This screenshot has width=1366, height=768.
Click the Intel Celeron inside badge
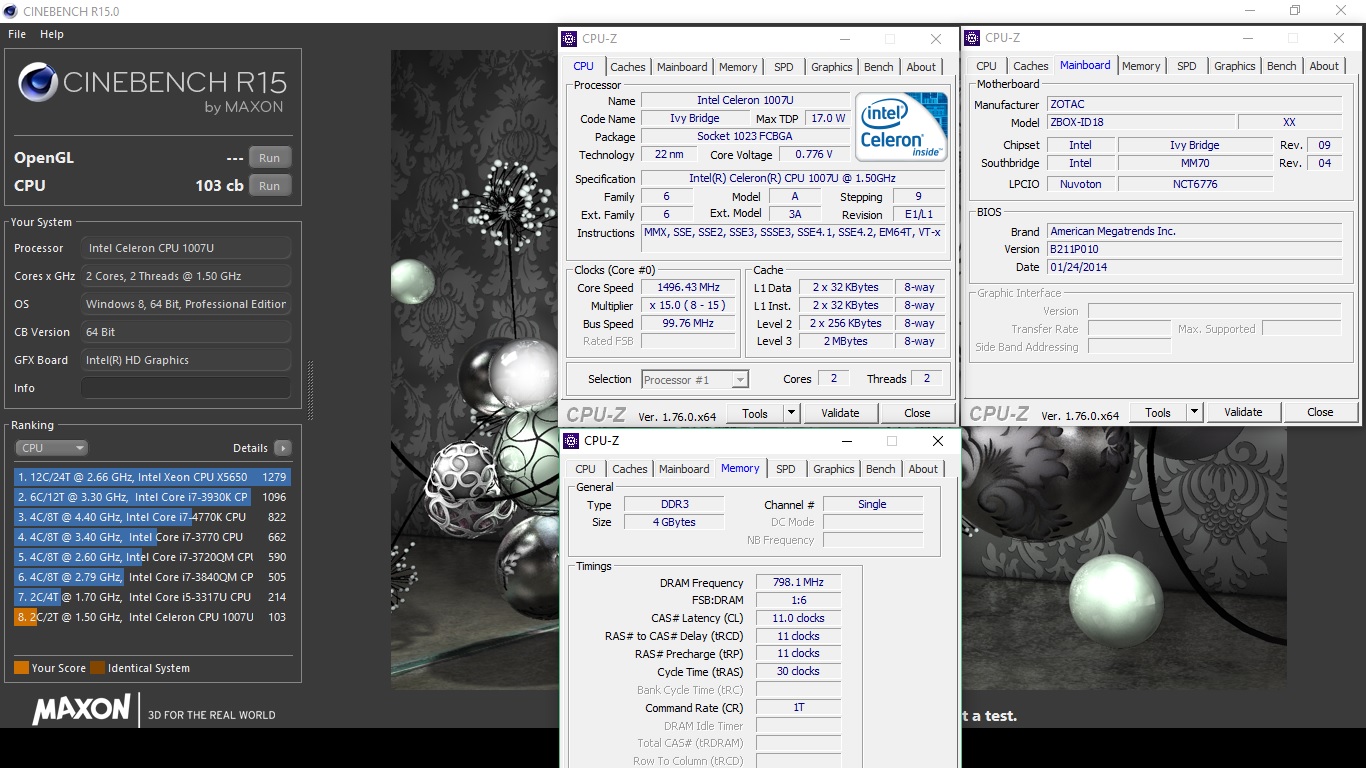[x=901, y=128]
